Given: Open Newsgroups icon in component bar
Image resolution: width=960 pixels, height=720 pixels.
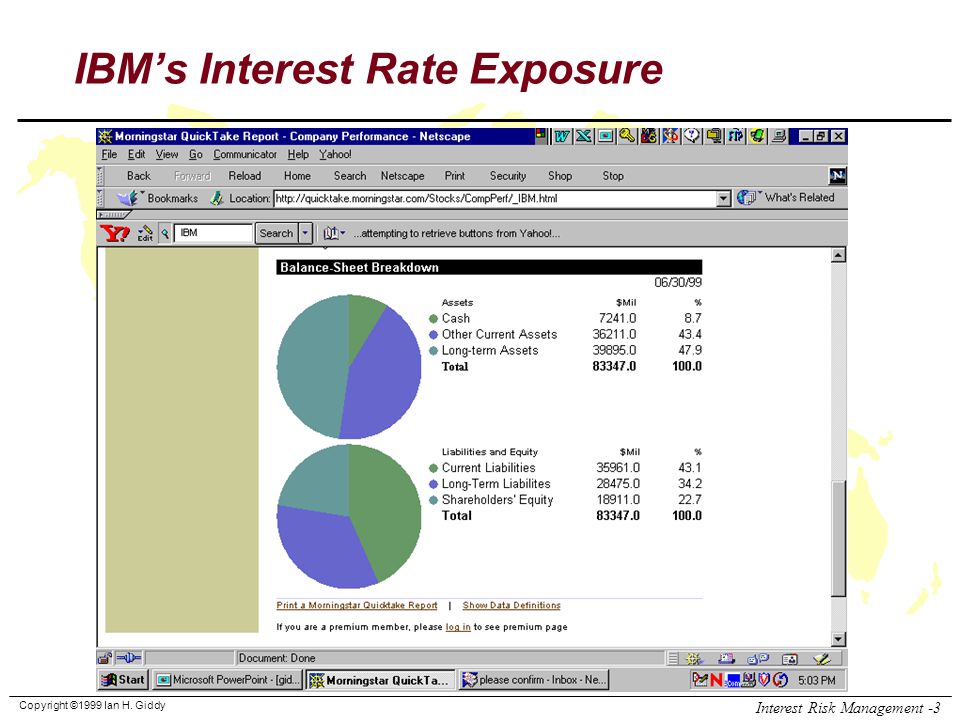Looking at the screenshot, I should coord(758,659).
